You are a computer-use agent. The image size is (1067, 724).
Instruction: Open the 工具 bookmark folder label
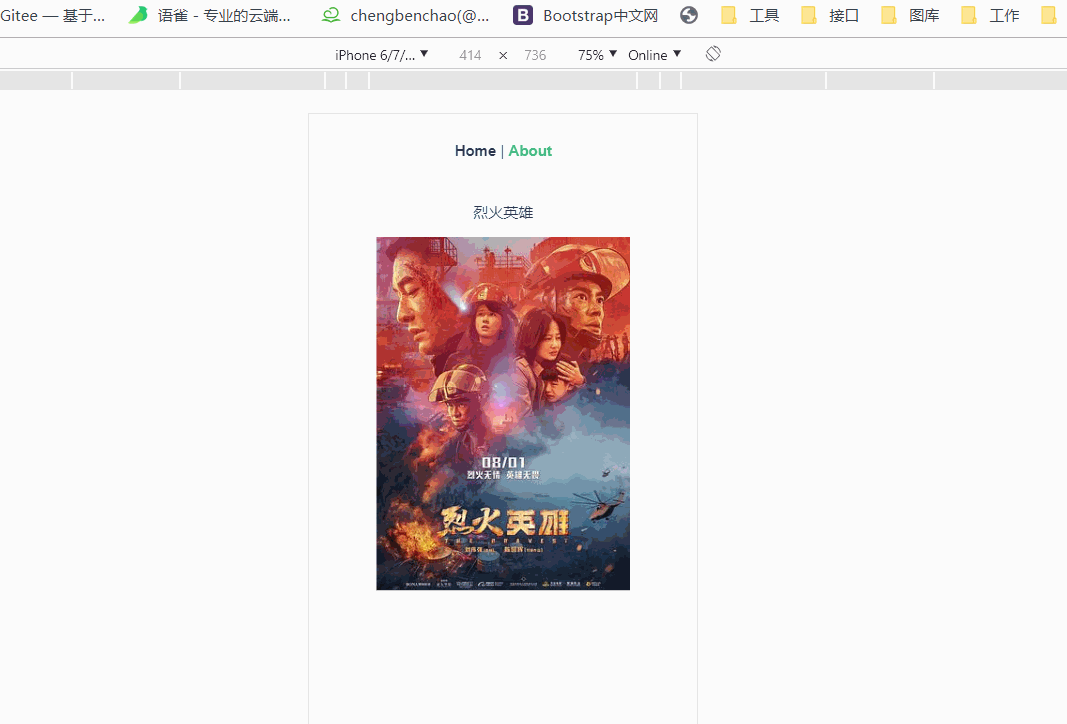[764, 16]
